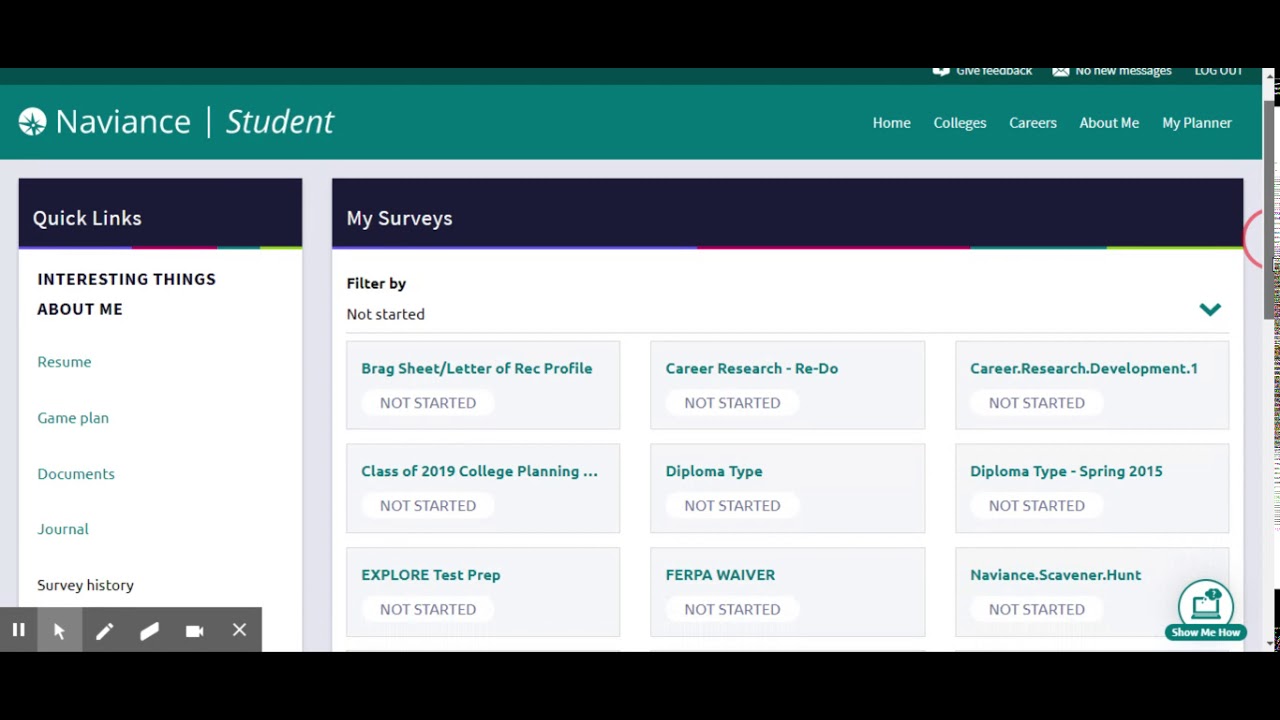Viewport: 1280px width, 720px height.
Task: Open the Show Me How help widget
Action: (1206, 609)
